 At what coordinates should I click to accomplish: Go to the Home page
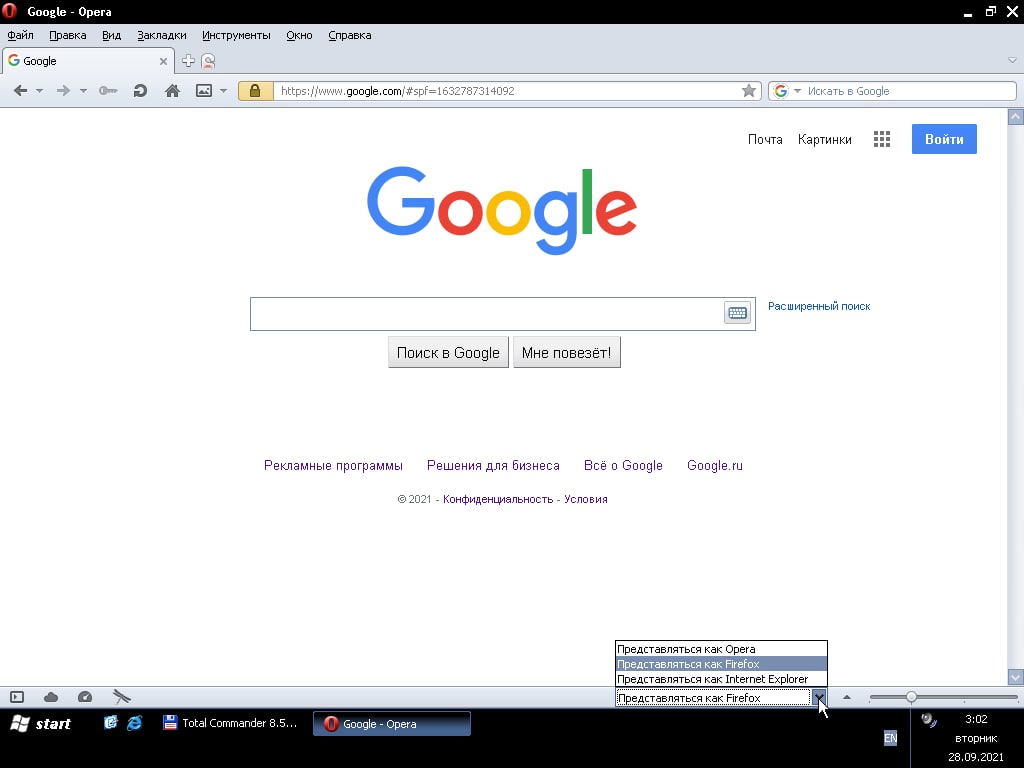tap(172, 91)
